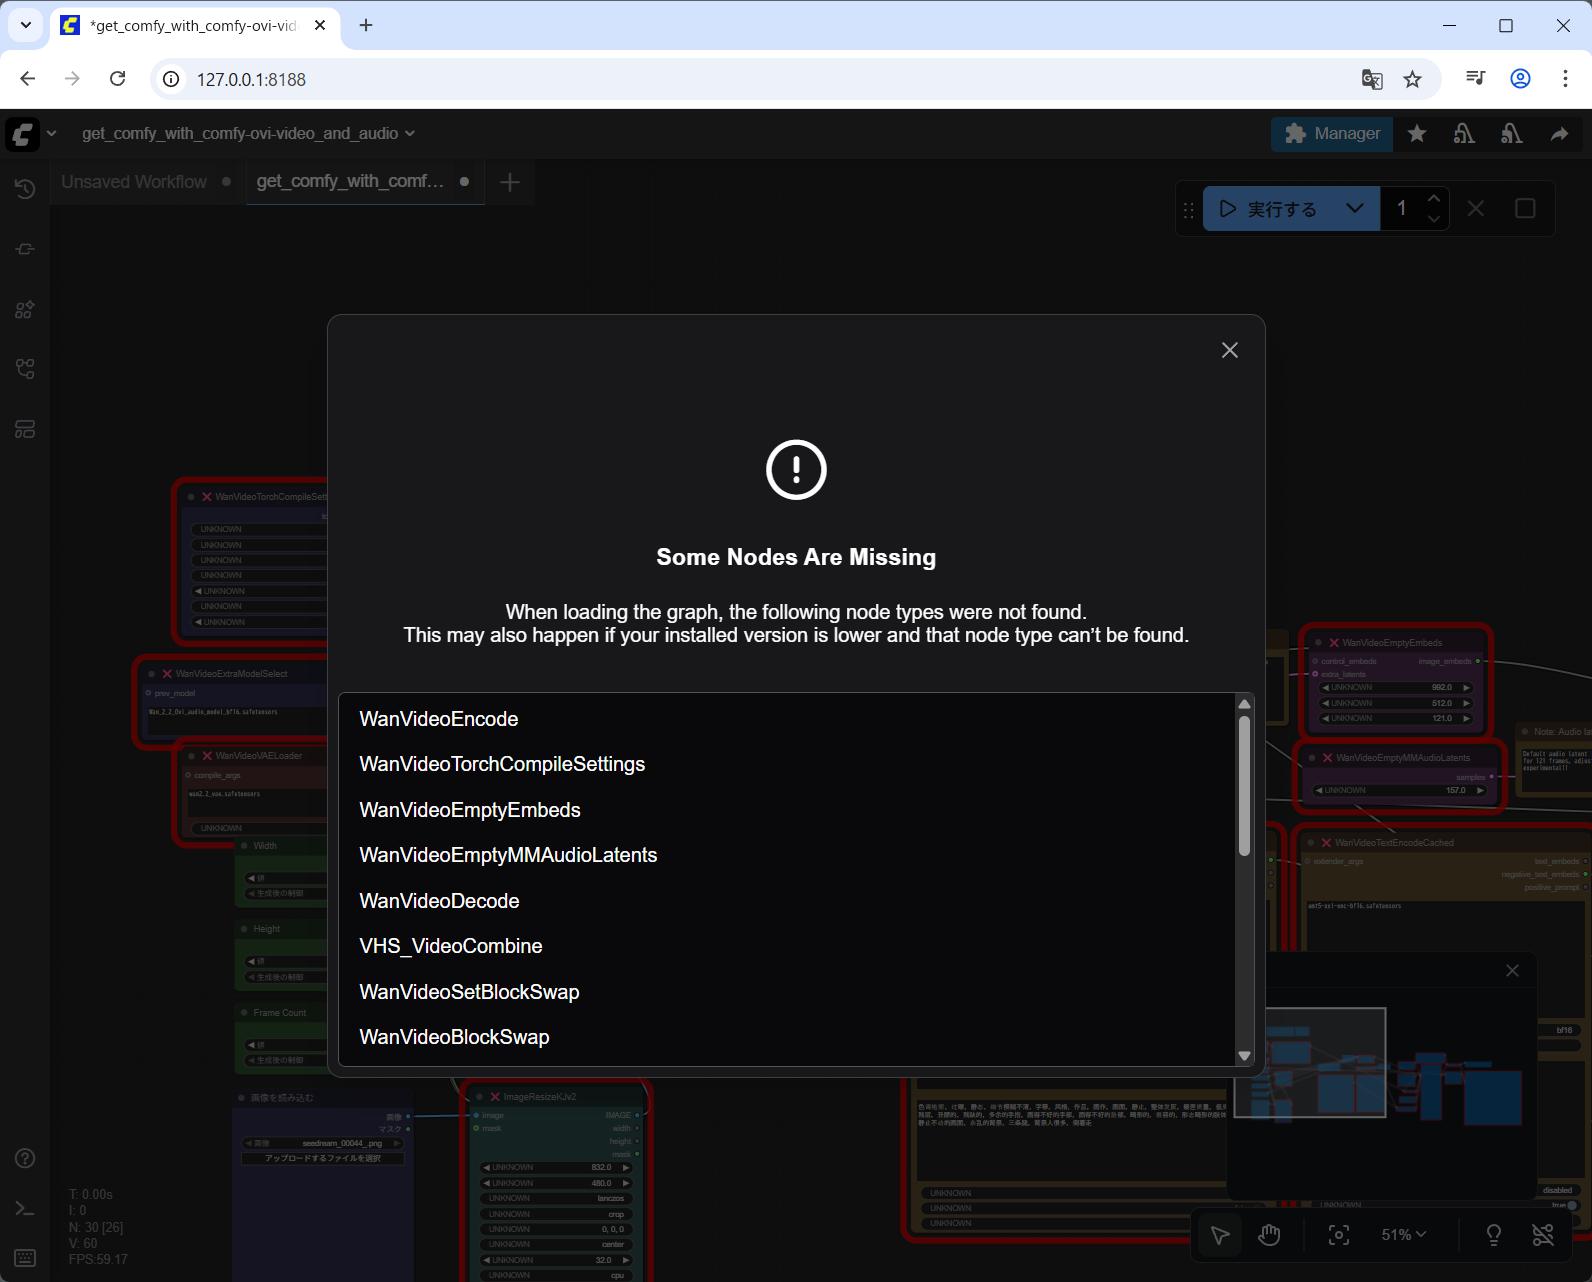Click the Fit View icon
The height and width of the screenshot is (1282, 1592).
1338,1235
